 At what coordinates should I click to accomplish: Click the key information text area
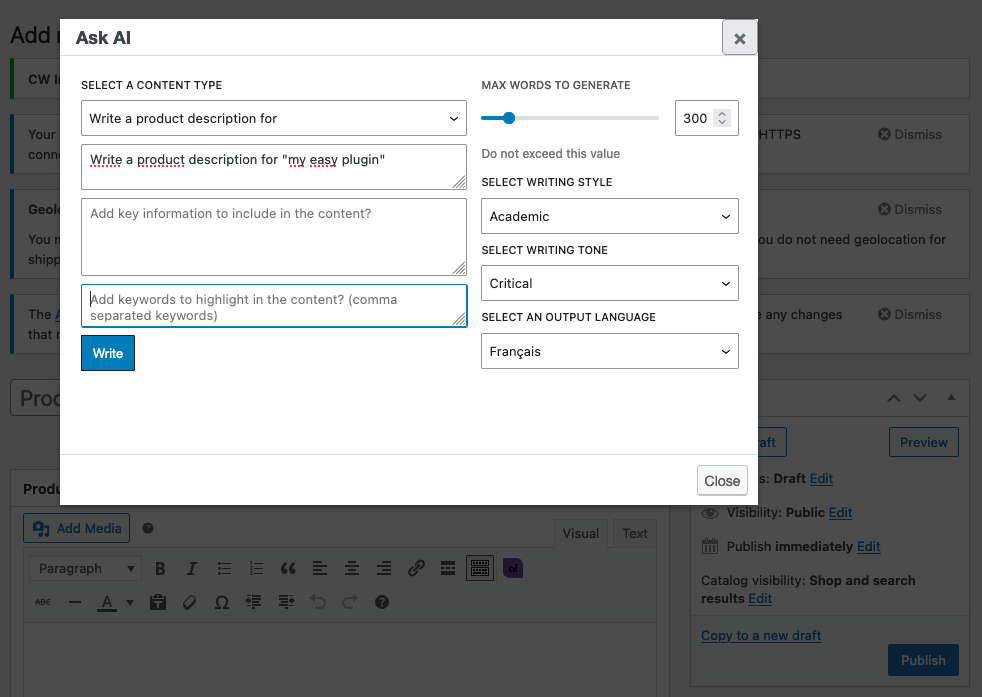[273, 237]
